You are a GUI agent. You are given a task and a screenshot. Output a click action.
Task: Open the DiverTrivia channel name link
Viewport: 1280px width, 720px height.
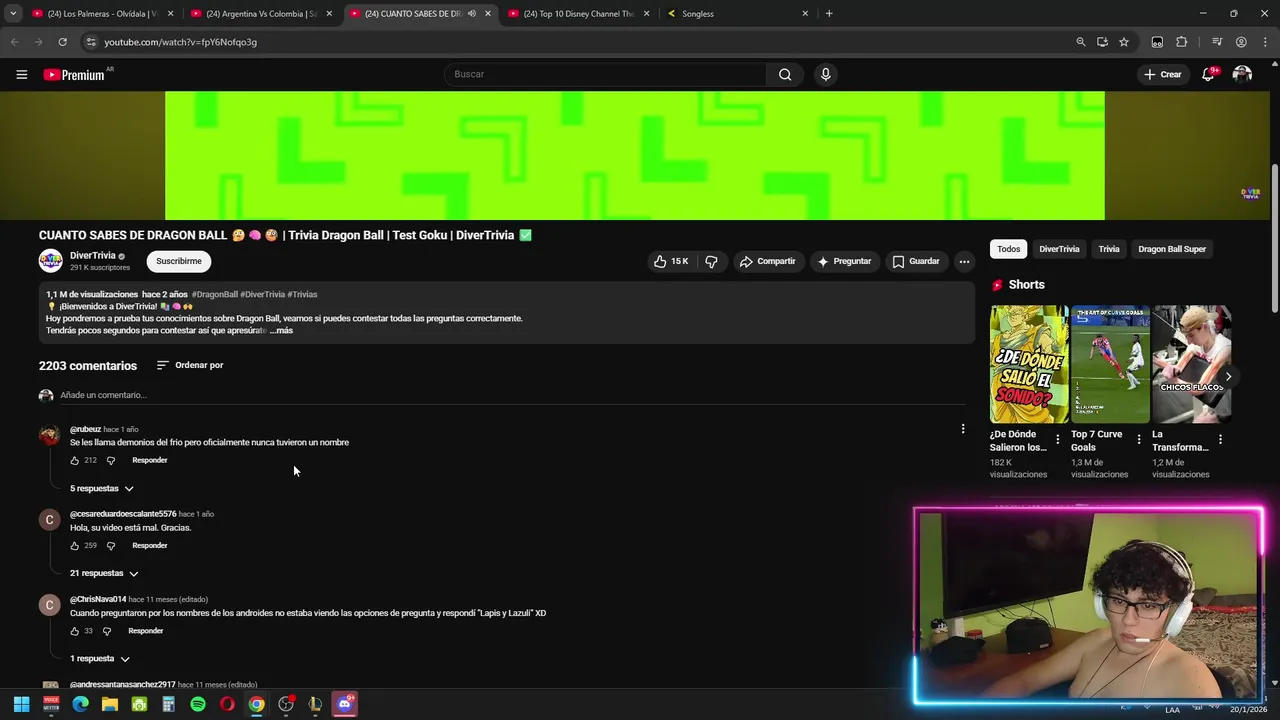click(93, 255)
